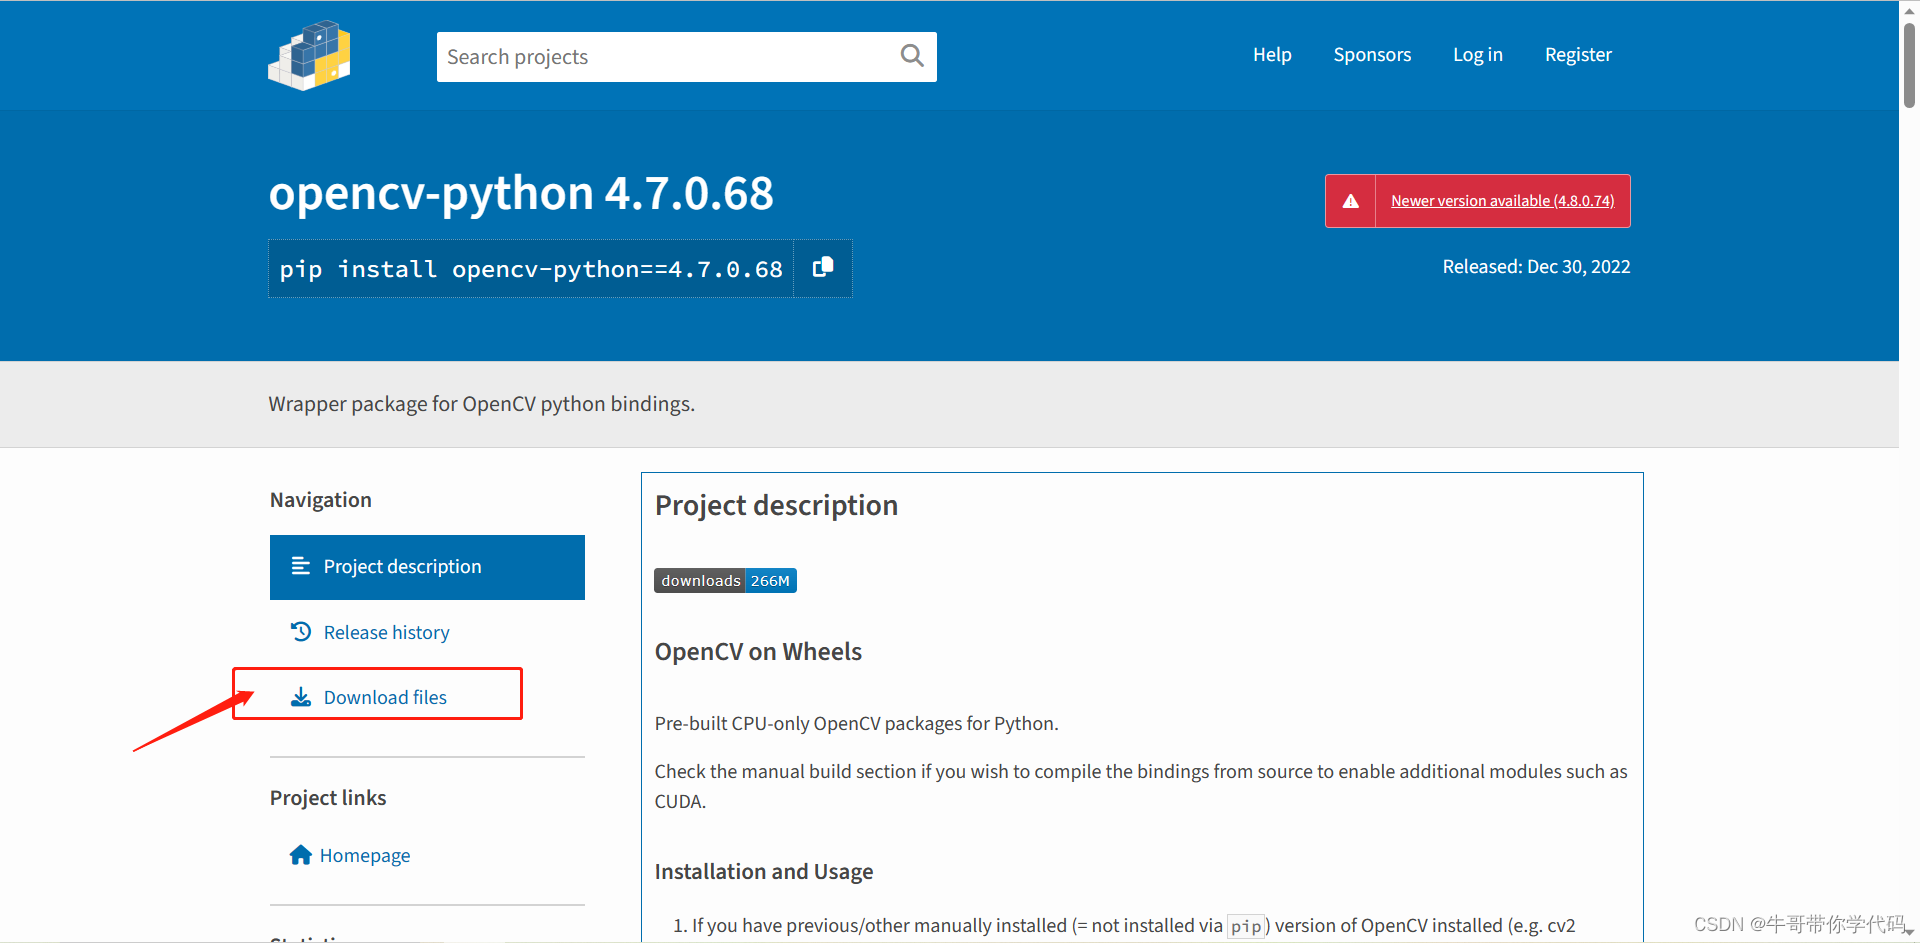Open the Log in page
The width and height of the screenshot is (1920, 943).
click(x=1477, y=55)
